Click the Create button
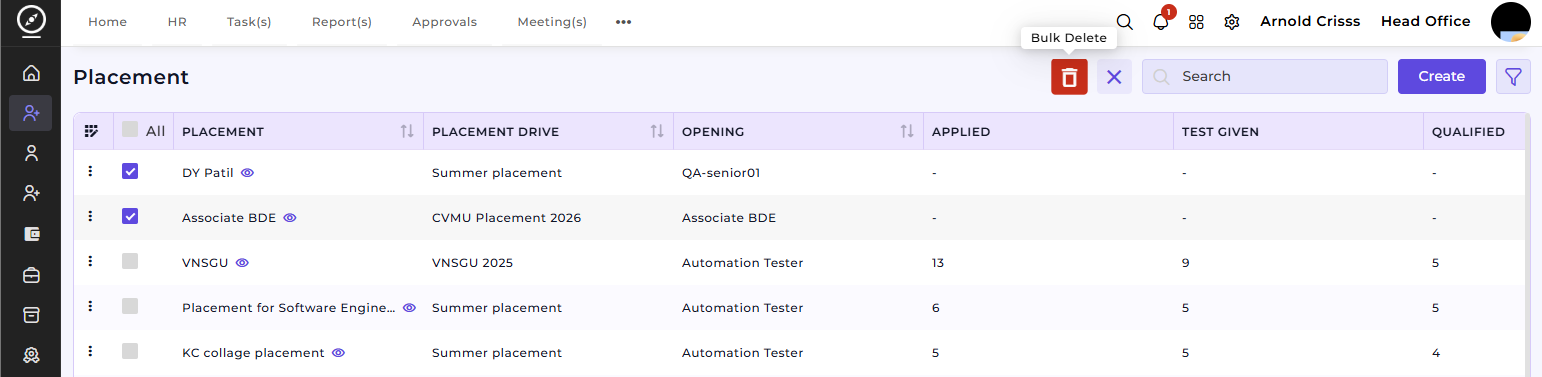This screenshot has height=377, width=1542. pyautogui.click(x=1442, y=77)
